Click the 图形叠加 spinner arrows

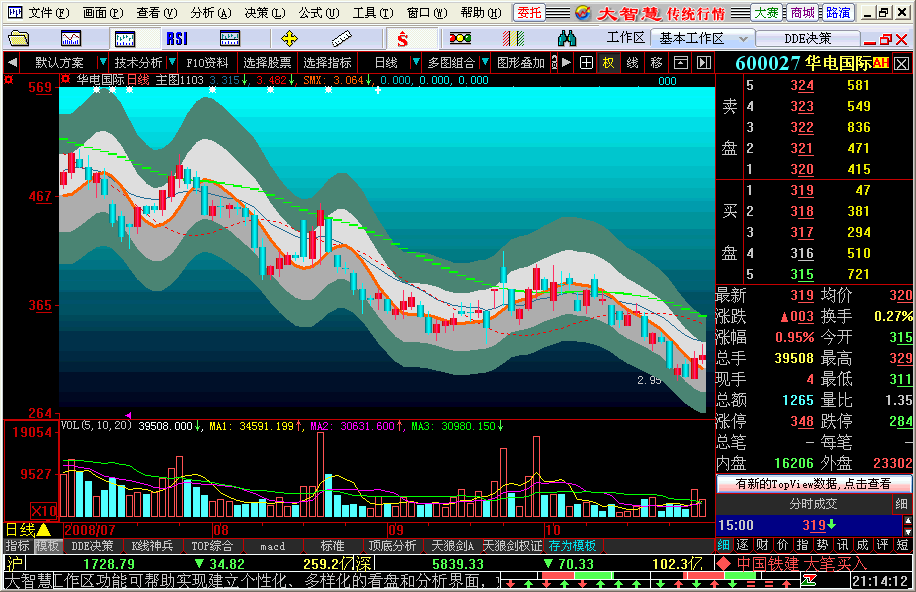[554, 62]
